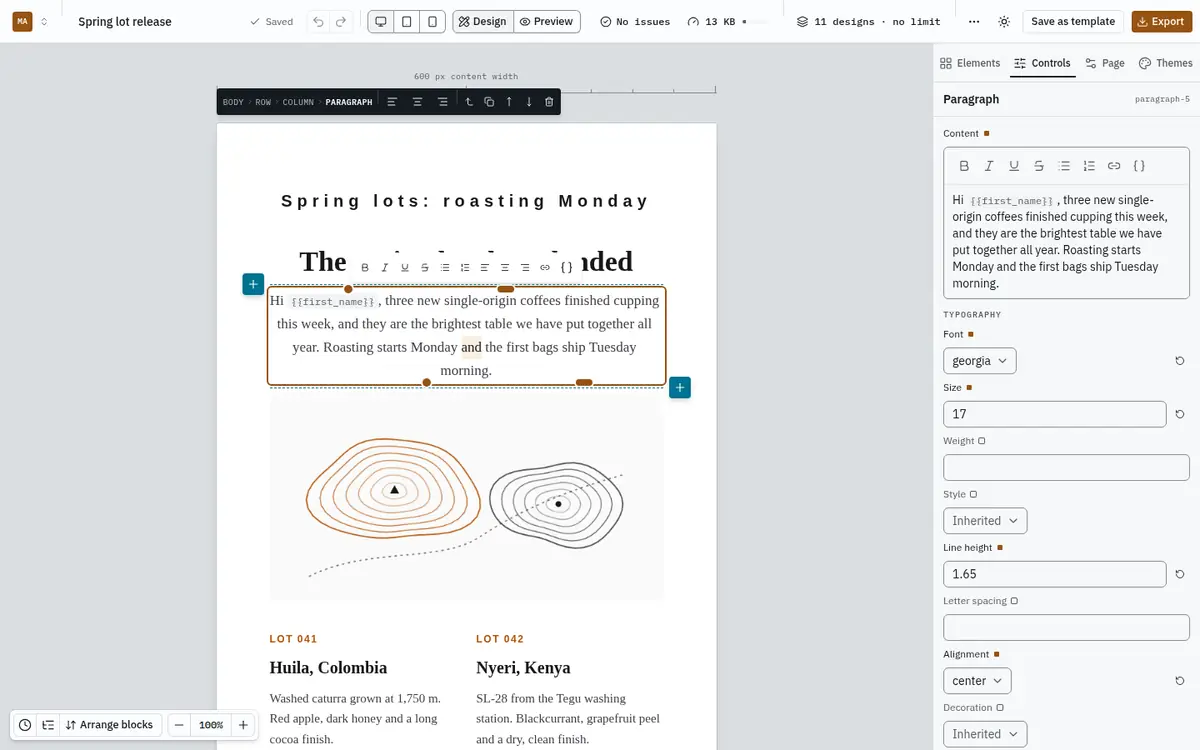Open the Alignment dropdown showing center

(x=977, y=681)
